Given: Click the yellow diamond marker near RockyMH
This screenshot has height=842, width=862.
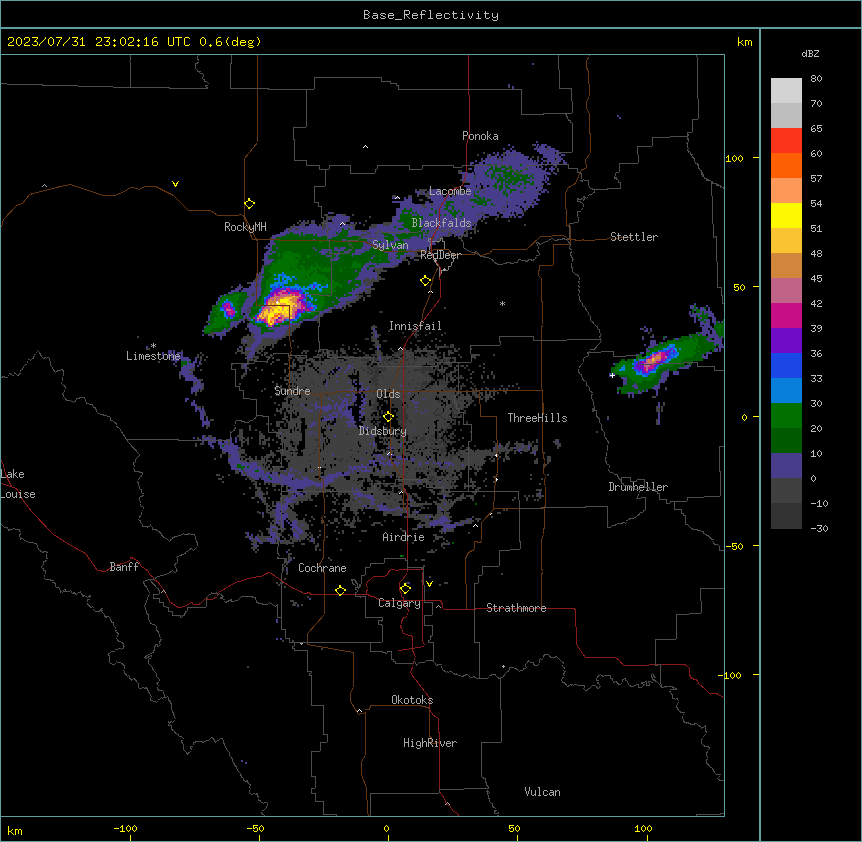Looking at the screenshot, I should tap(250, 204).
